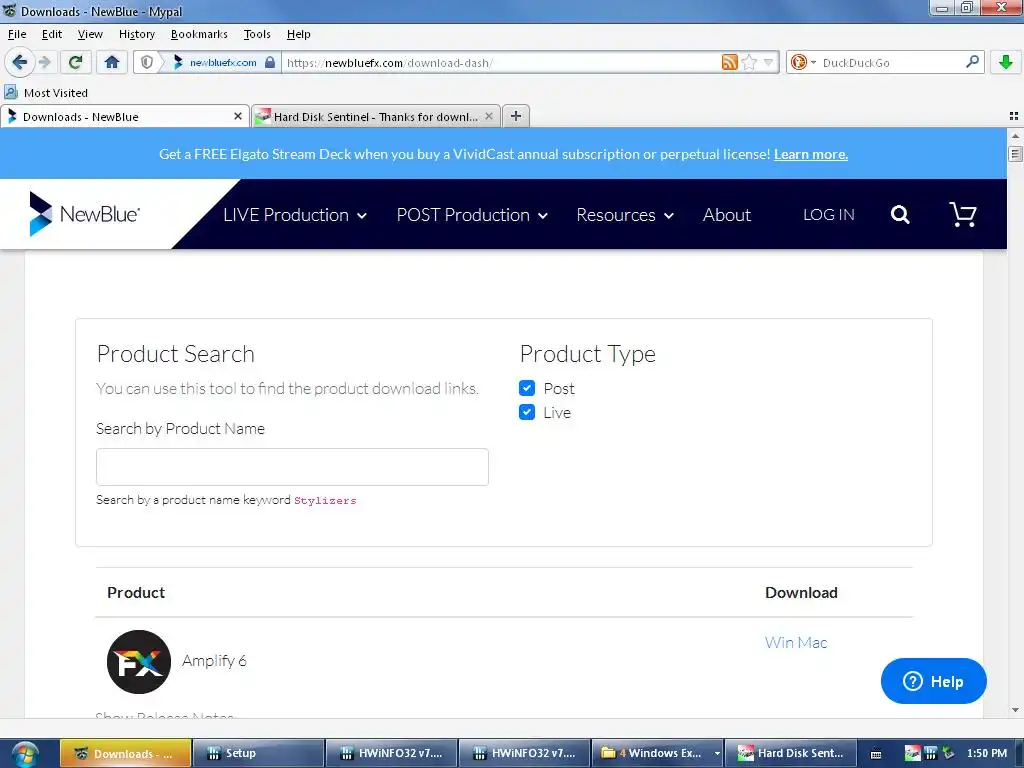The image size is (1024, 768).
Task: Open the green downloads arrow button
Action: tap(1006, 63)
